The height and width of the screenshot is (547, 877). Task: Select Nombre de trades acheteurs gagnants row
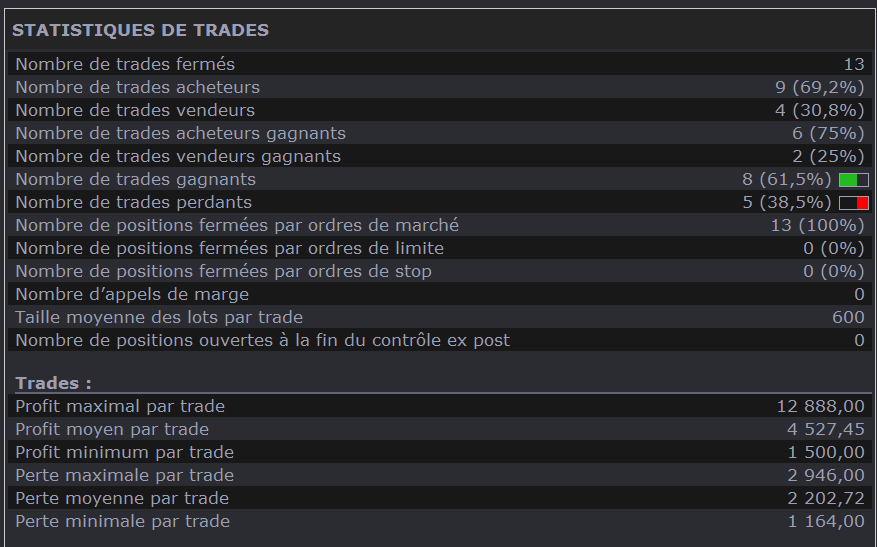tap(180, 133)
